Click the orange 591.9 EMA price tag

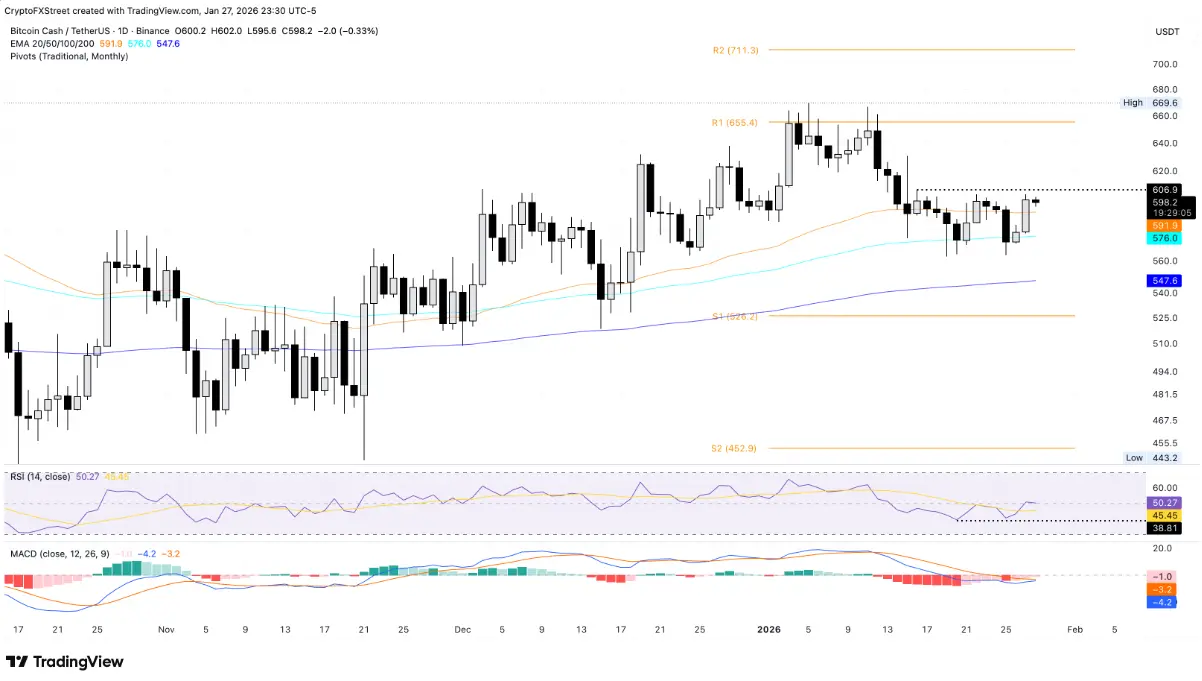[1165, 226]
